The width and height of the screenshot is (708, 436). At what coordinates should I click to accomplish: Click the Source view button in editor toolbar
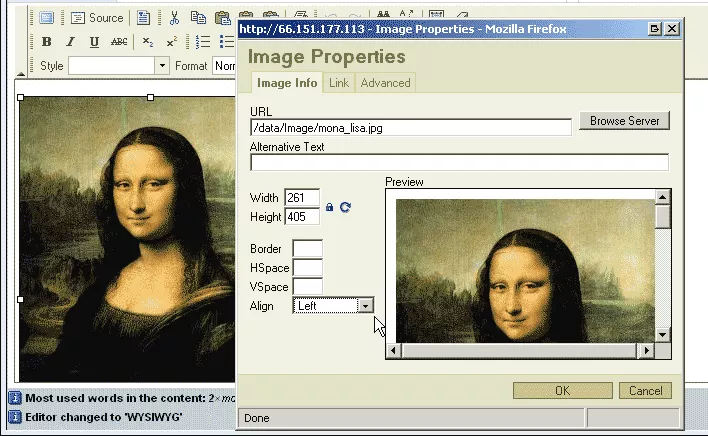tap(97, 18)
